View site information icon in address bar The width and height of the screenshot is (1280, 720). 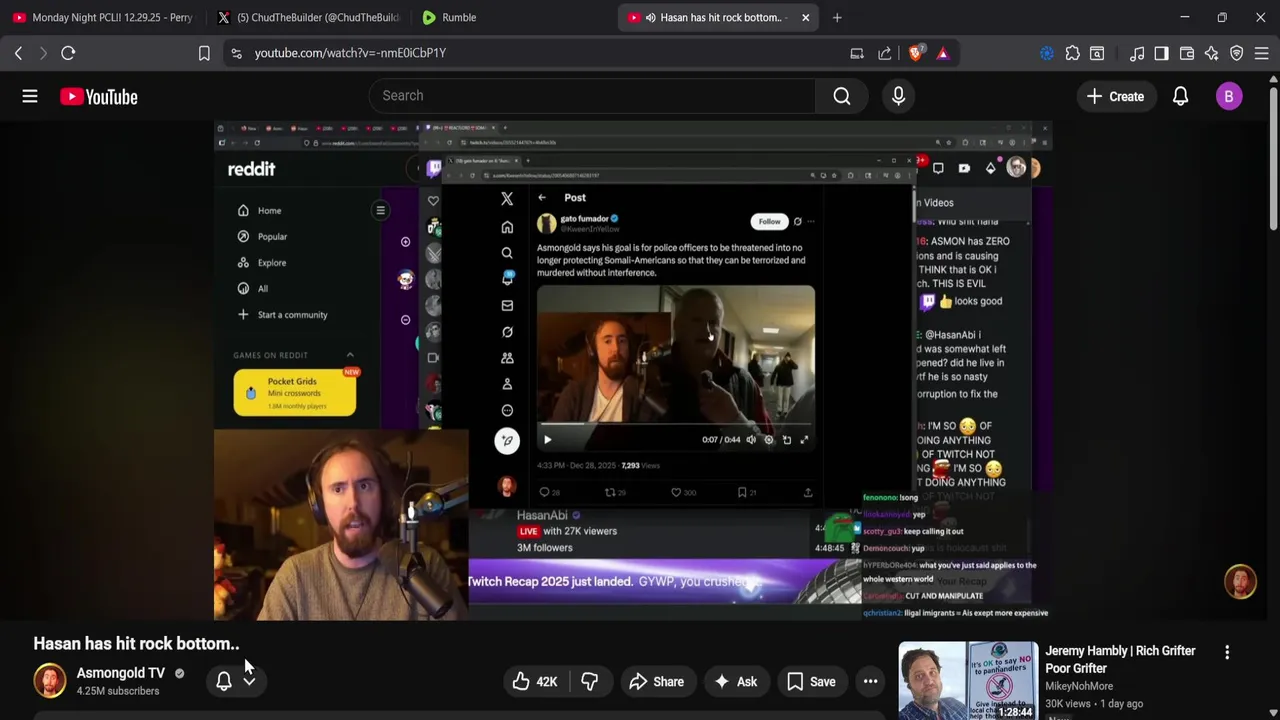point(236,53)
